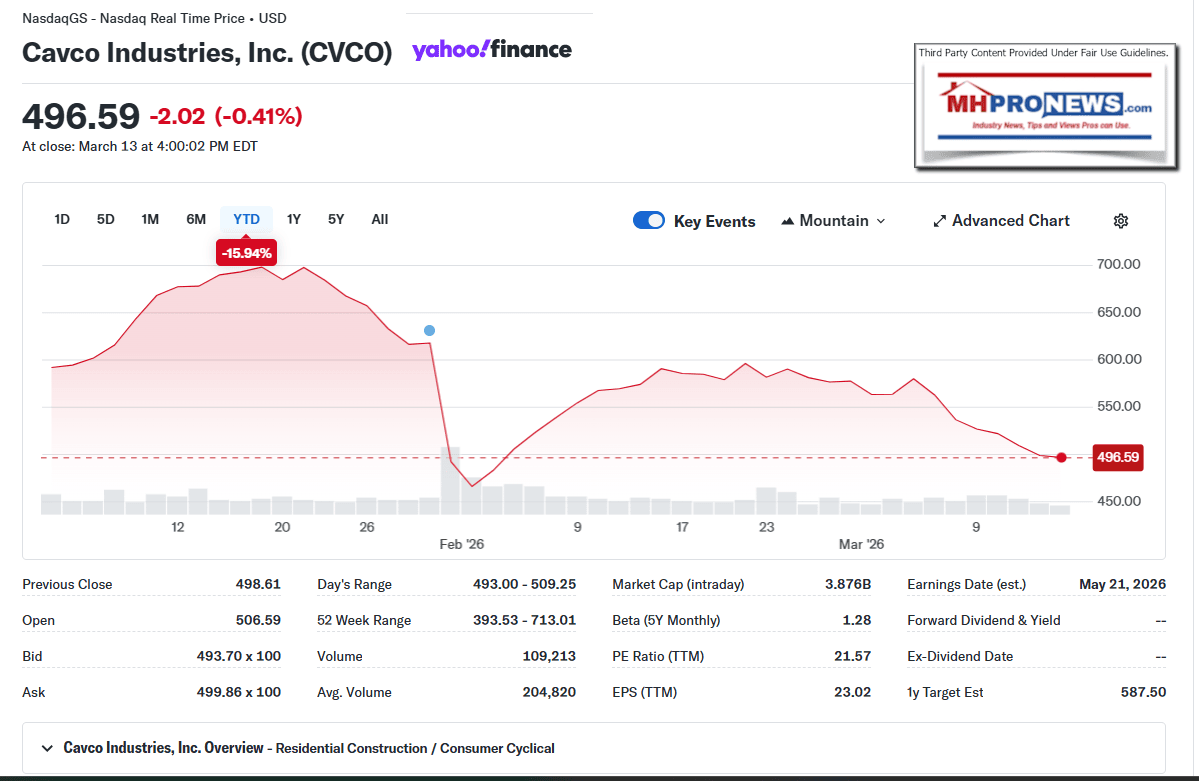1199x781 pixels.
Task: Click the YTD range tab
Action: pyautogui.click(x=246, y=219)
